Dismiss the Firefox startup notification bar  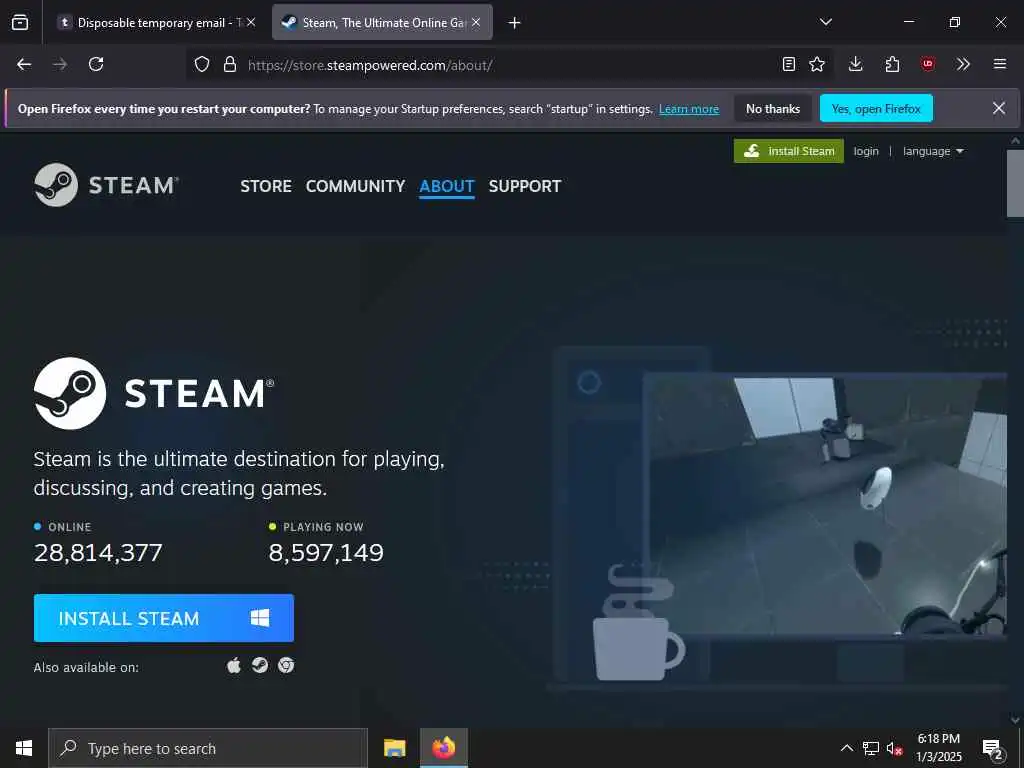tap(999, 108)
